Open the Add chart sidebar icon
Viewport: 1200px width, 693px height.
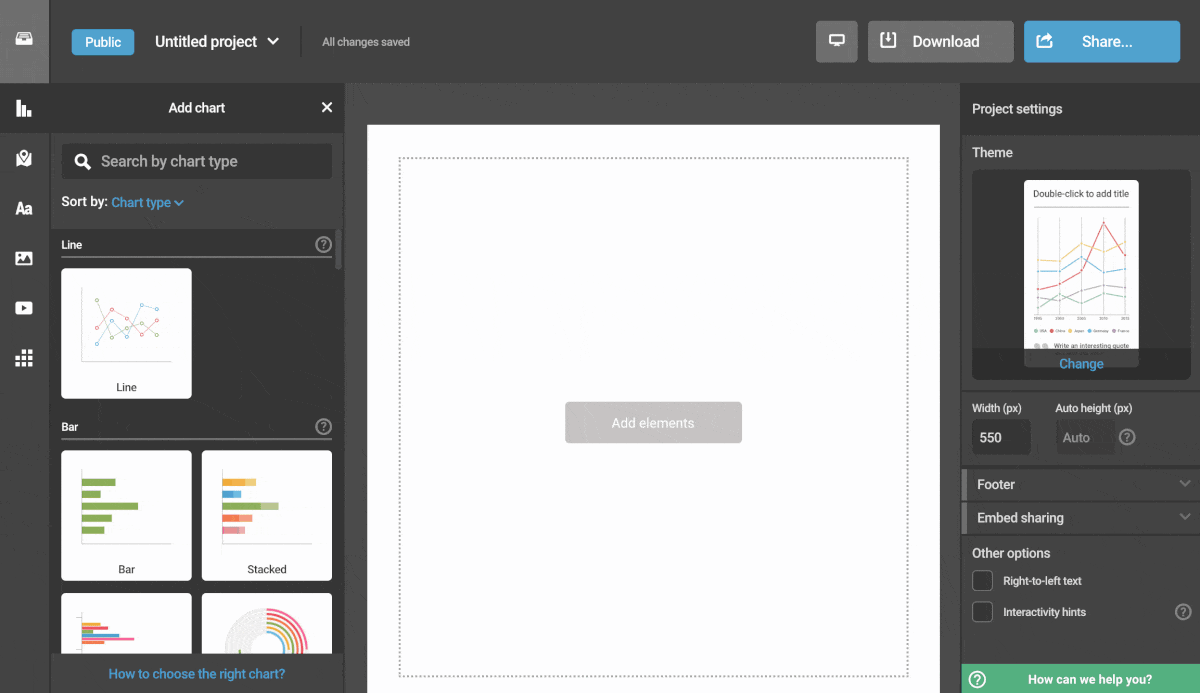coord(24,108)
